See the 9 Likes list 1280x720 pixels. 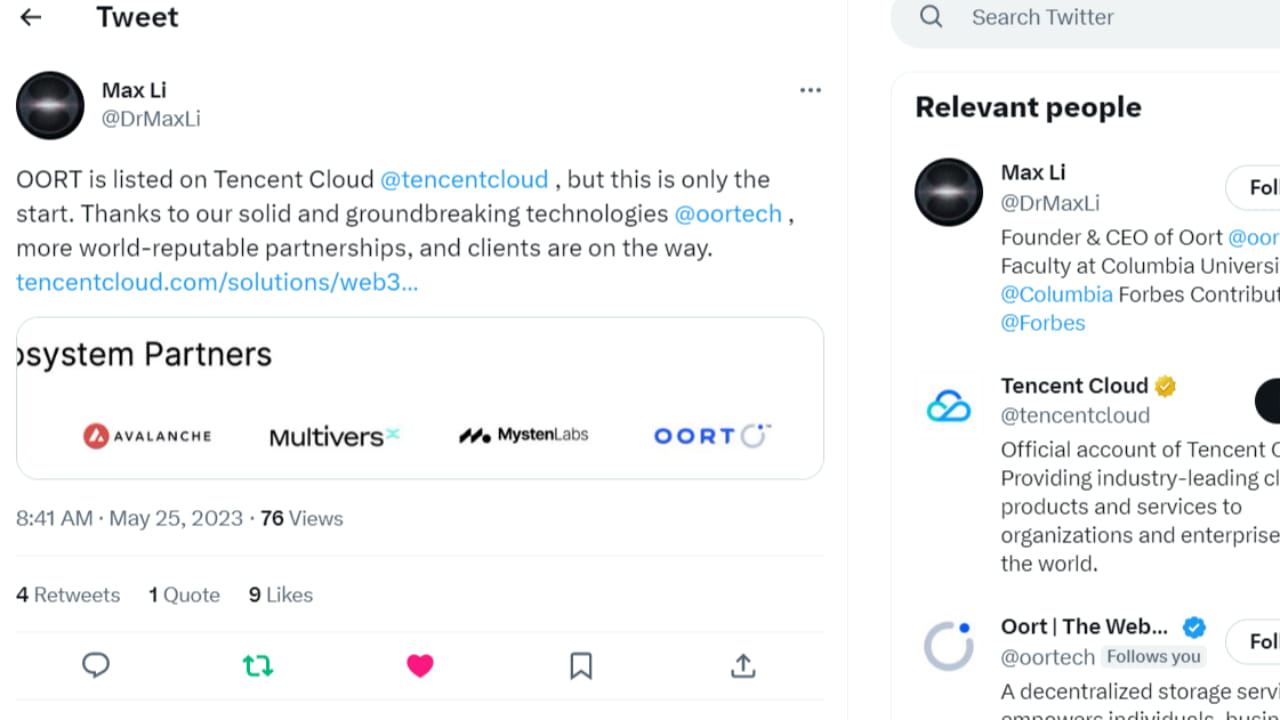pyautogui.click(x=280, y=594)
